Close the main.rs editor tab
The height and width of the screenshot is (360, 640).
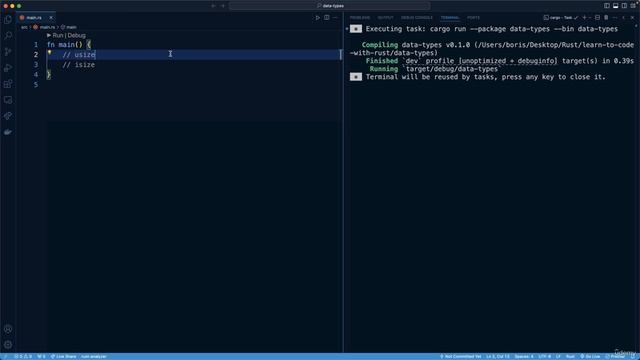point(51,18)
